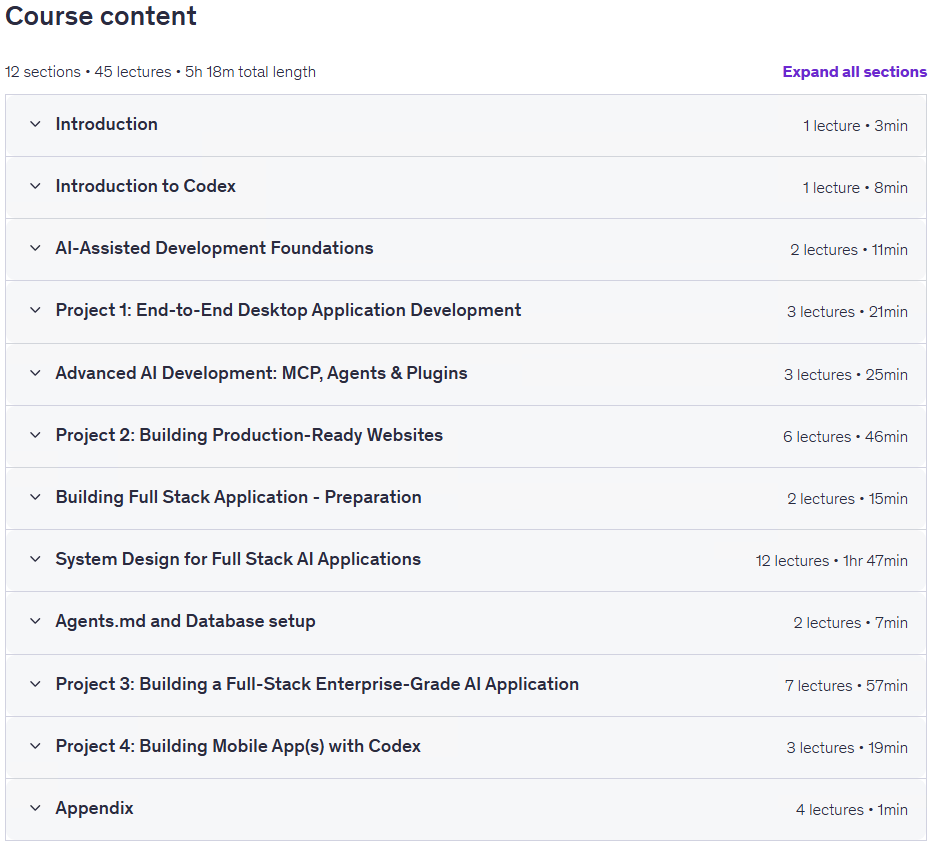Expand Advanced AI Development section chevron
This screenshot has width=929, height=843.
coord(36,373)
